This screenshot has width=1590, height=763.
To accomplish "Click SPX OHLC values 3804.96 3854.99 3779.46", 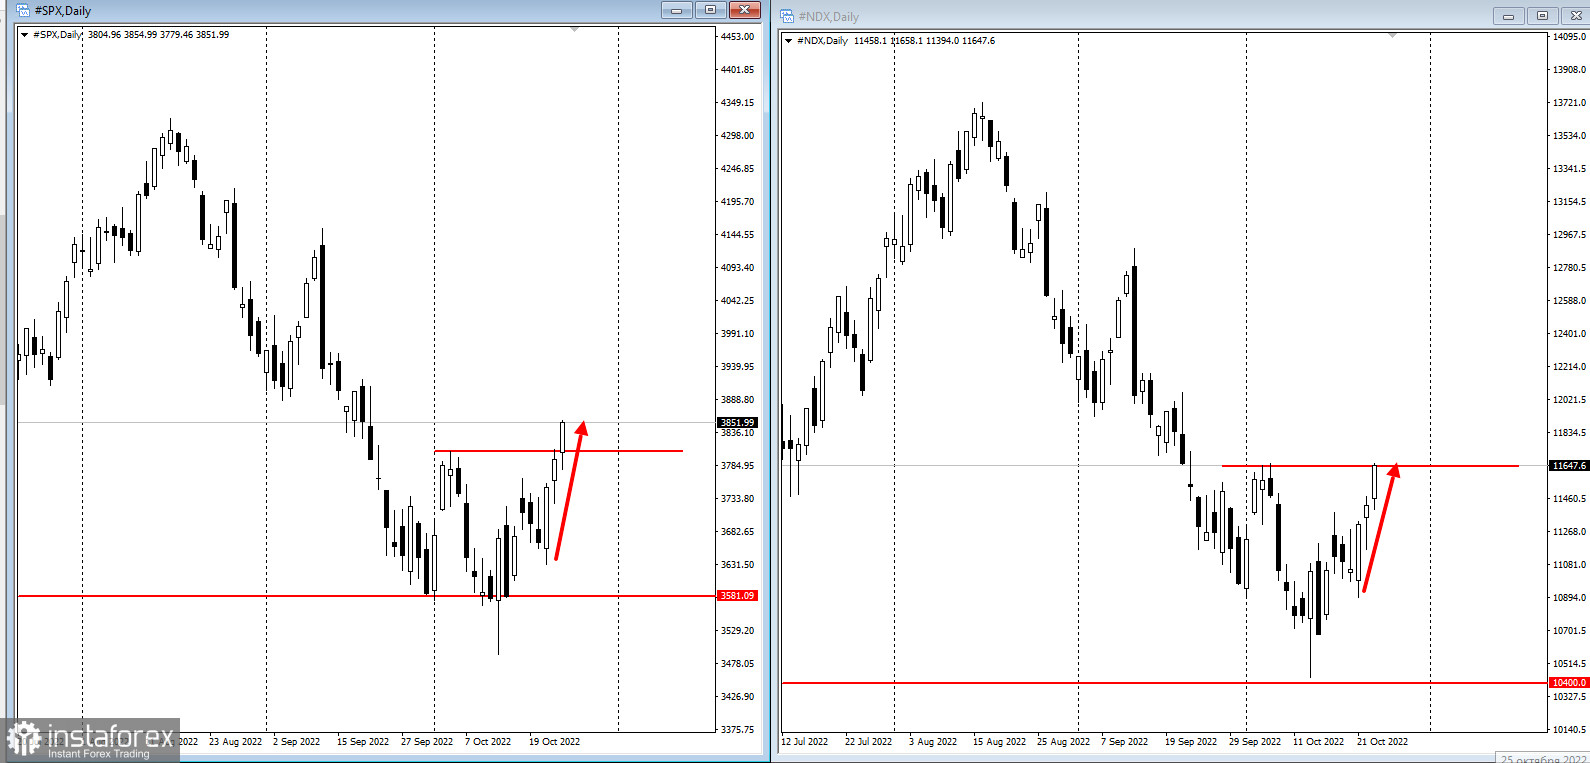I will coord(140,35).
